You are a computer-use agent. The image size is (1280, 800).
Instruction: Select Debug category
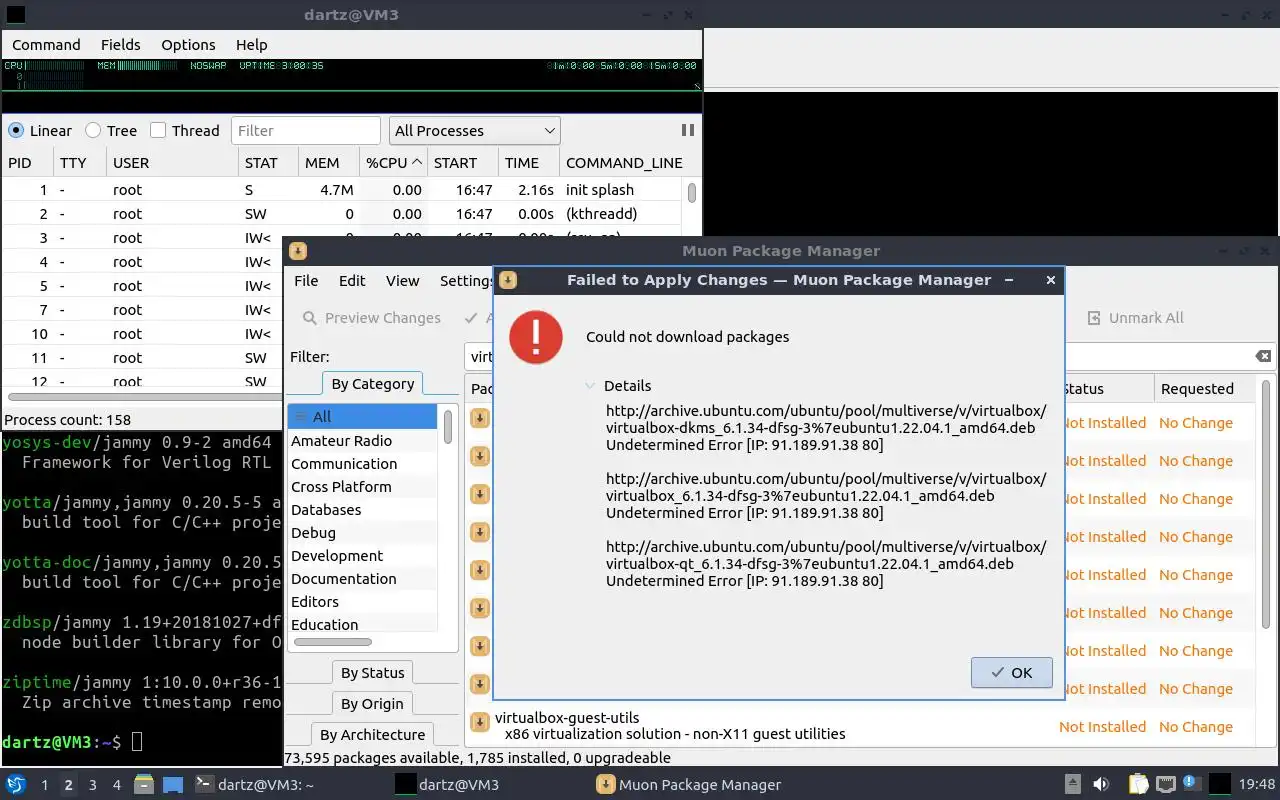(362, 533)
